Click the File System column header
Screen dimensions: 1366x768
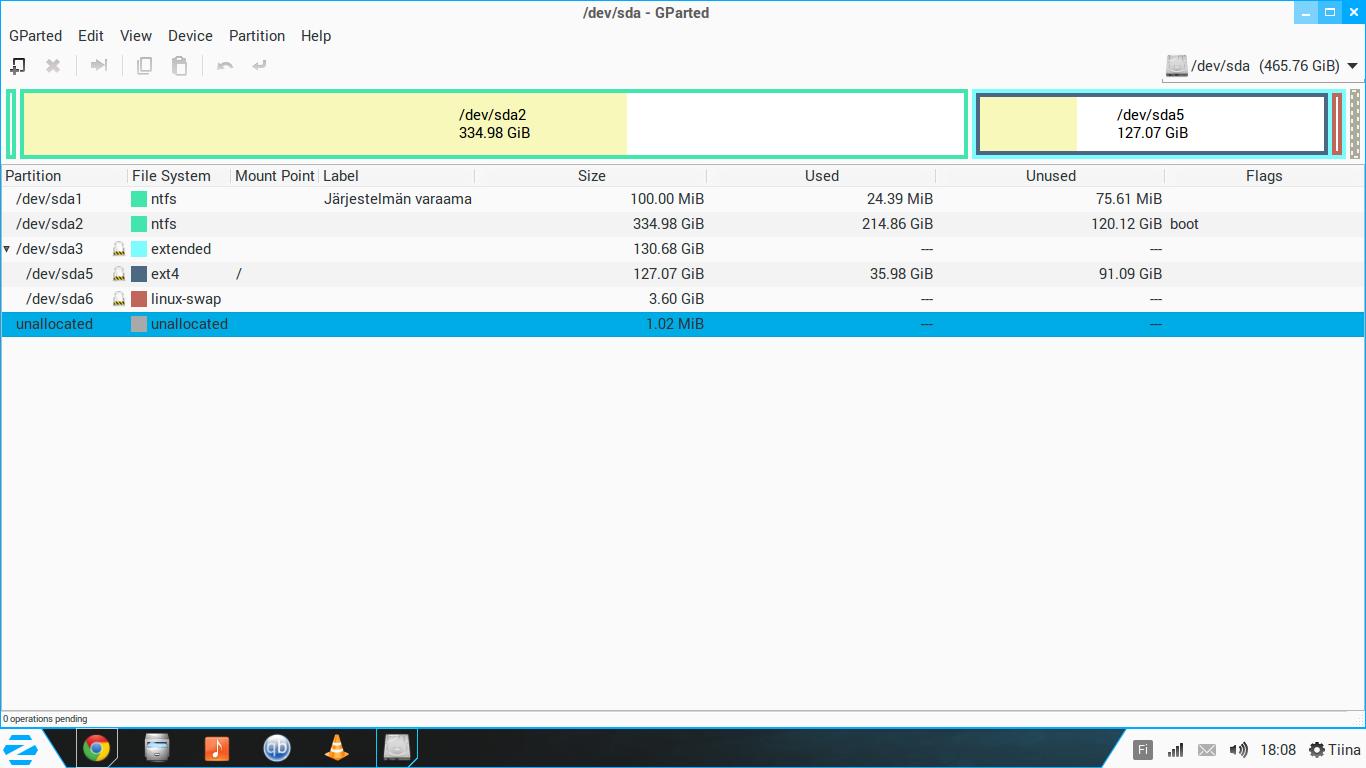click(171, 176)
